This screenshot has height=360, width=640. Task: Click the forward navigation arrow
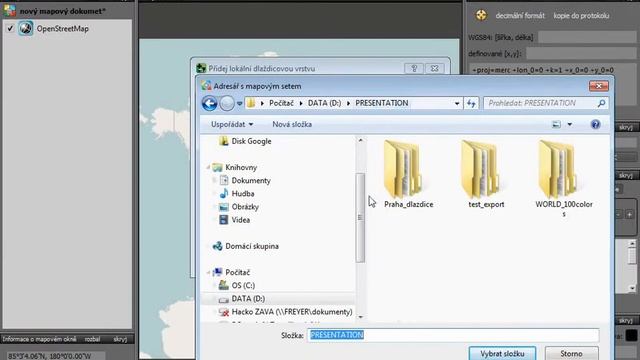click(227, 103)
